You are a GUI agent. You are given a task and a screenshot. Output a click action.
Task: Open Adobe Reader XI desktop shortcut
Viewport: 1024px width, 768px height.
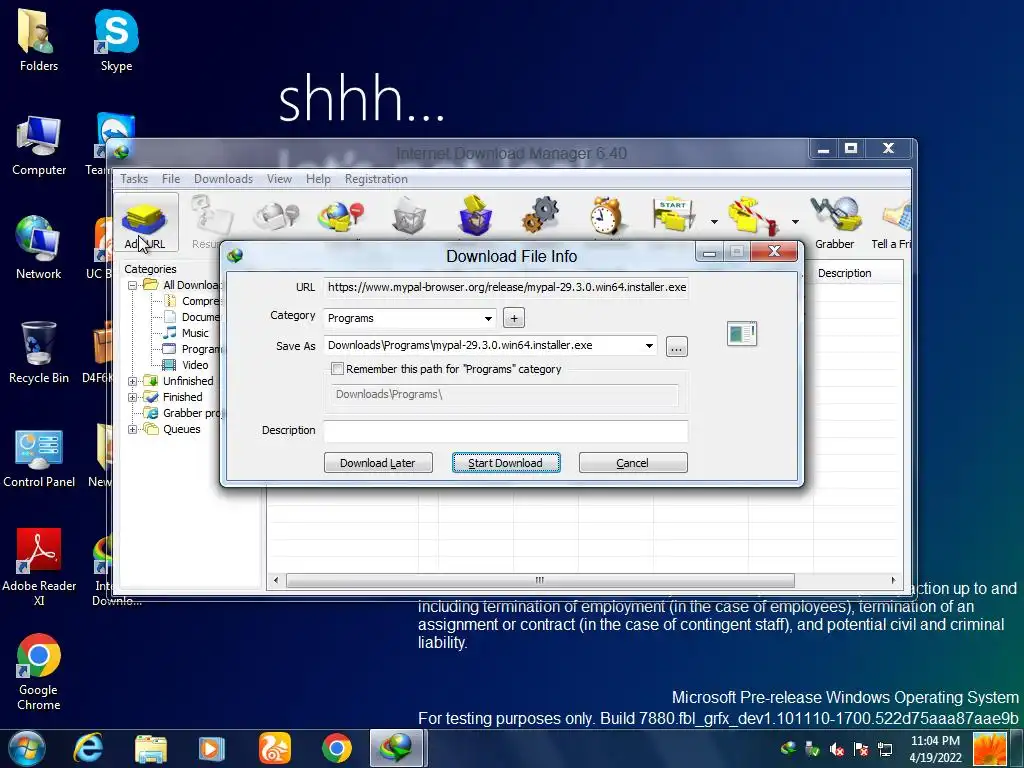[x=39, y=567]
